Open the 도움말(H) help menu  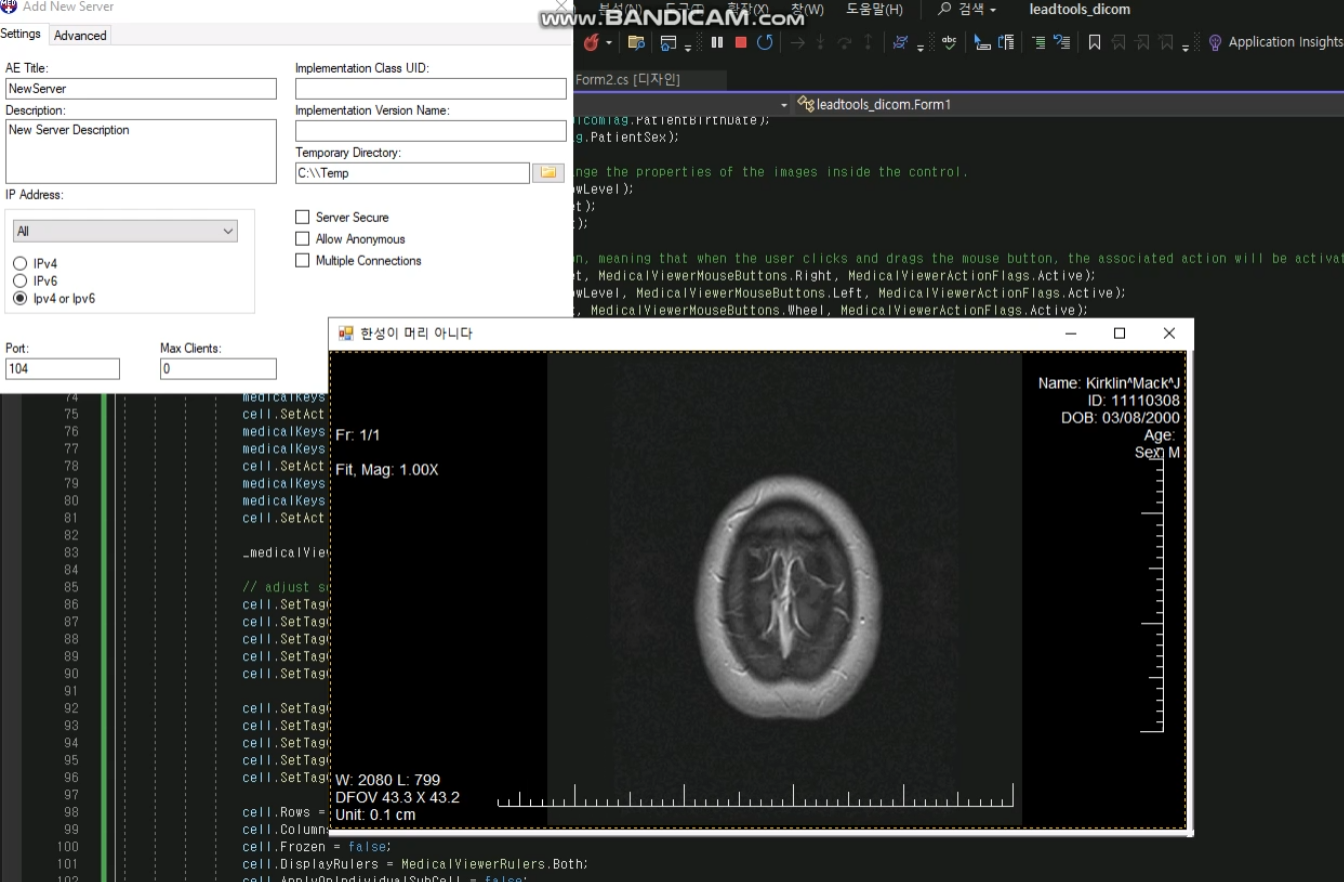tap(874, 10)
